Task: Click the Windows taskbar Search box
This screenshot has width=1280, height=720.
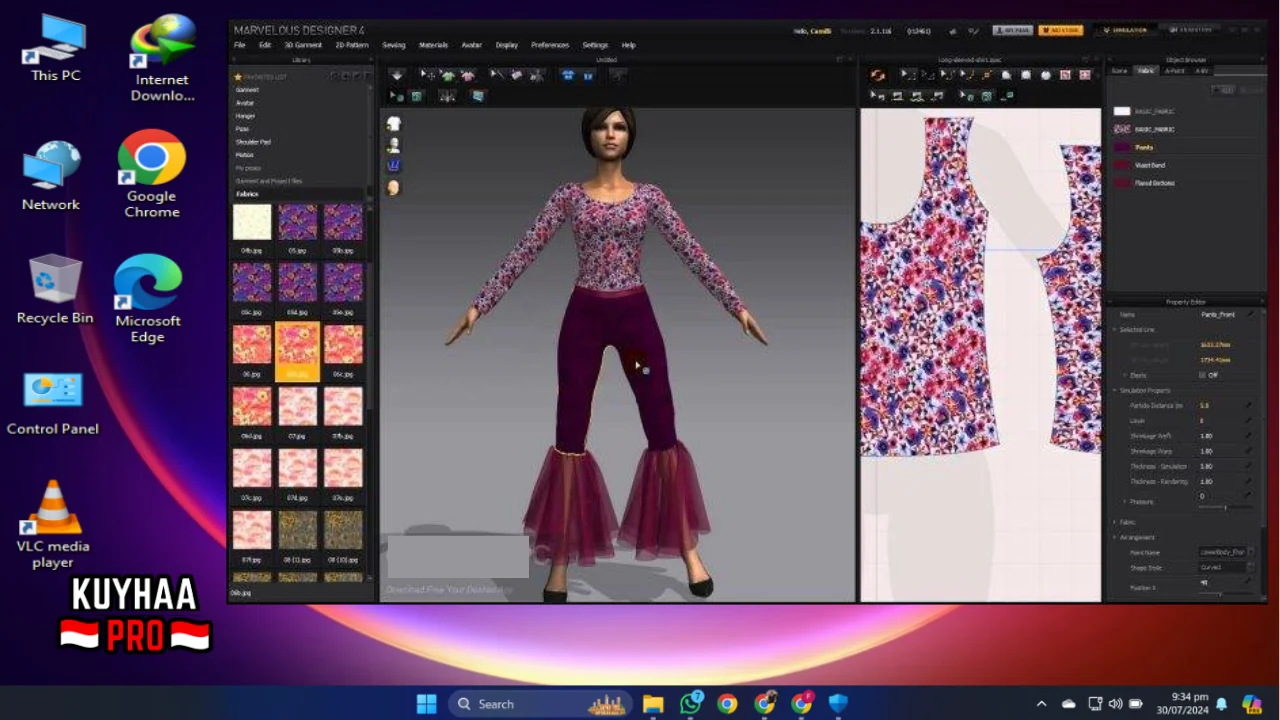Action: point(540,704)
